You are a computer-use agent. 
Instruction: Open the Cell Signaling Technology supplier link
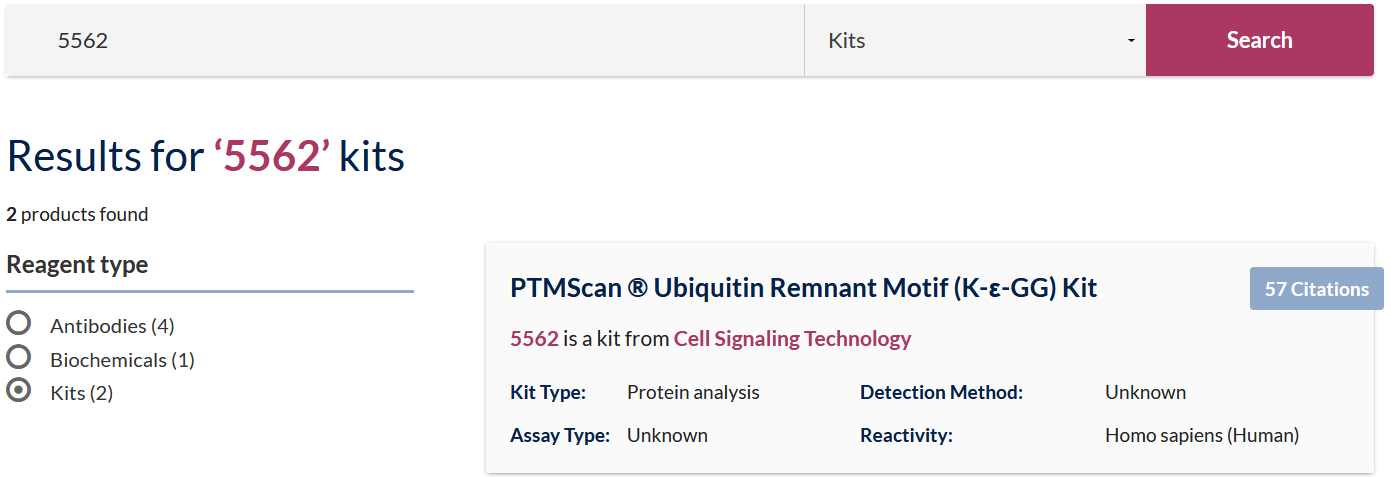coord(792,339)
